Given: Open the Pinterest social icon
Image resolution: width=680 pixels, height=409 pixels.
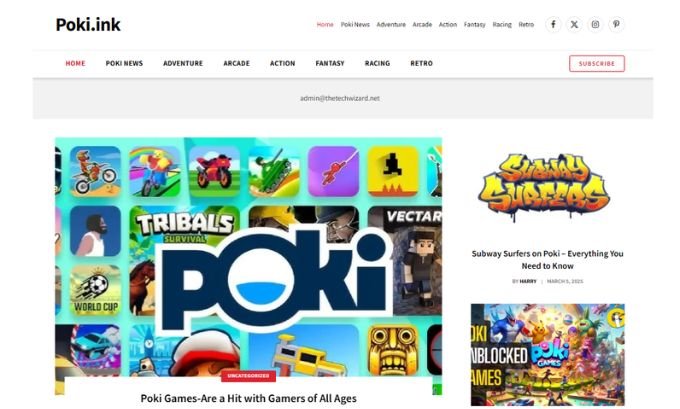Looking at the screenshot, I should (616, 24).
